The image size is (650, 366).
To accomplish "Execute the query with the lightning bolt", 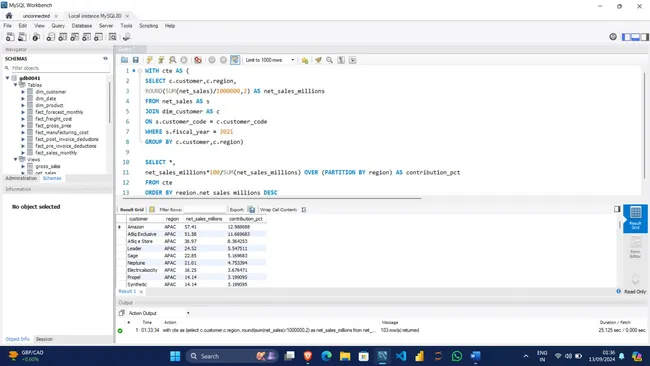I will tap(150, 60).
